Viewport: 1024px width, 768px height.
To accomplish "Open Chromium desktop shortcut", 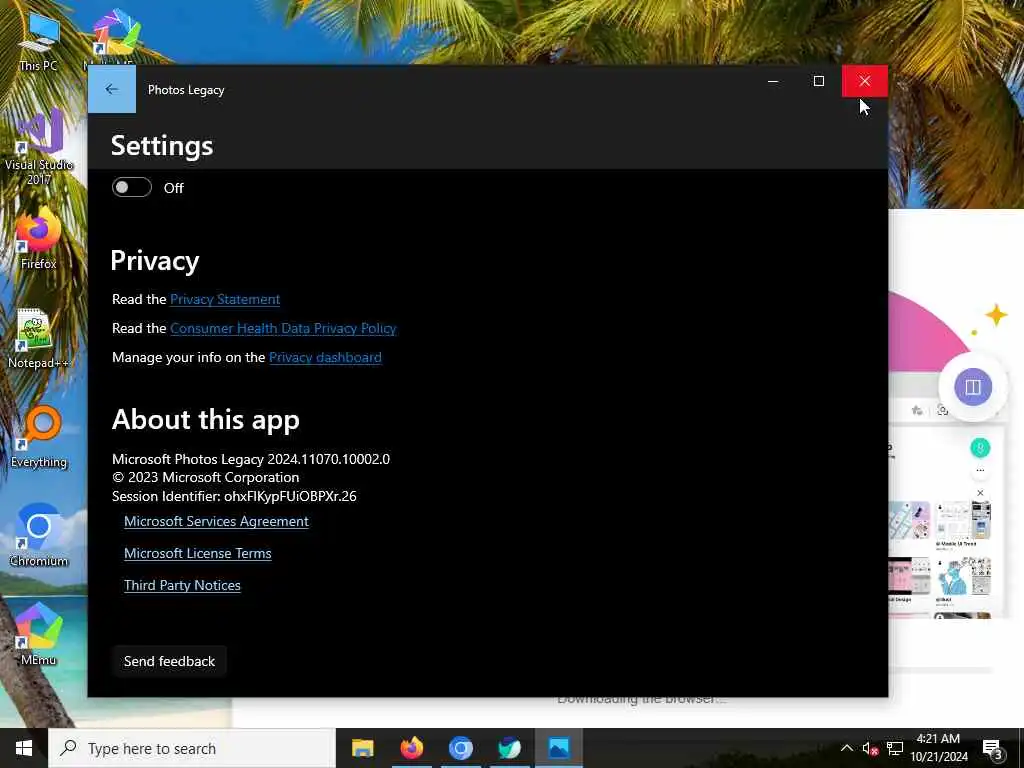I will [x=39, y=536].
